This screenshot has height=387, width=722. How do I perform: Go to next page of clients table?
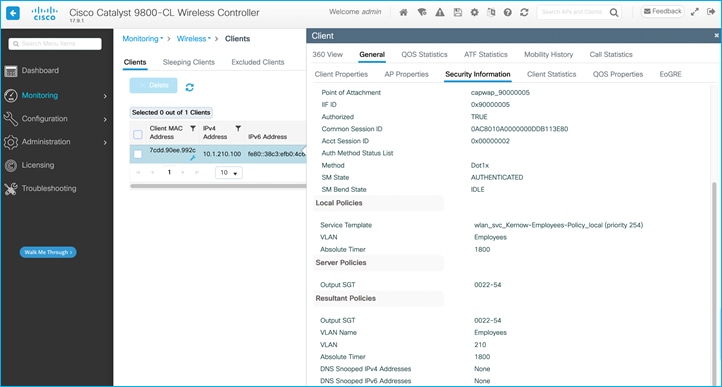coord(183,172)
